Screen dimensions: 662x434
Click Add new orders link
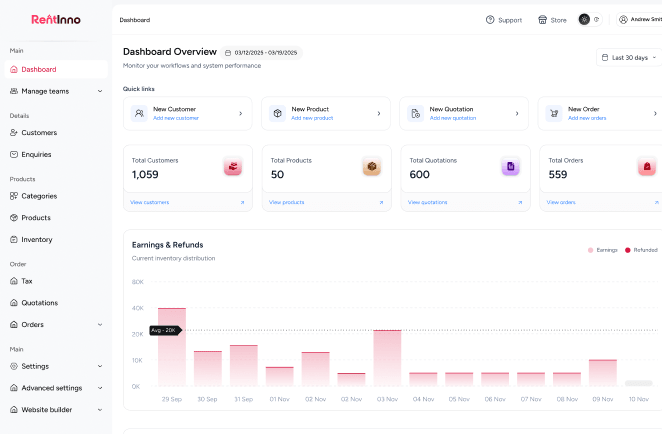587,118
